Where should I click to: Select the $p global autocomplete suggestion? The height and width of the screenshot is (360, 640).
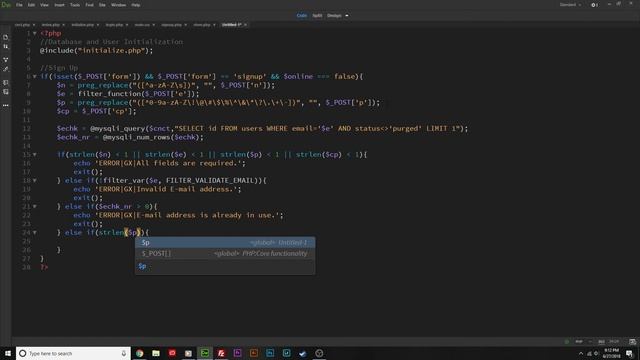coord(225,243)
